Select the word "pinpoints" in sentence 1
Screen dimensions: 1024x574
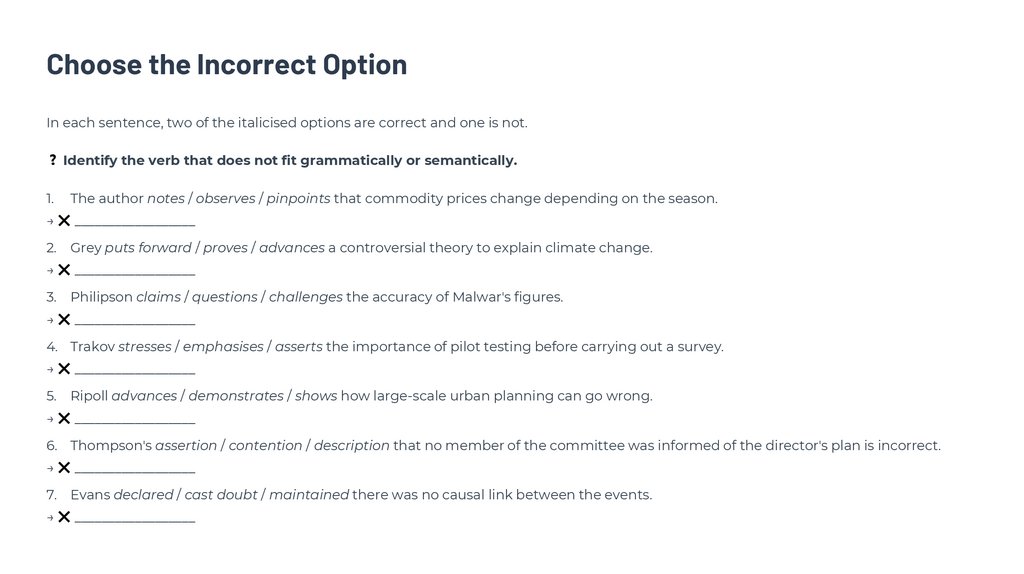coord(298,199)
